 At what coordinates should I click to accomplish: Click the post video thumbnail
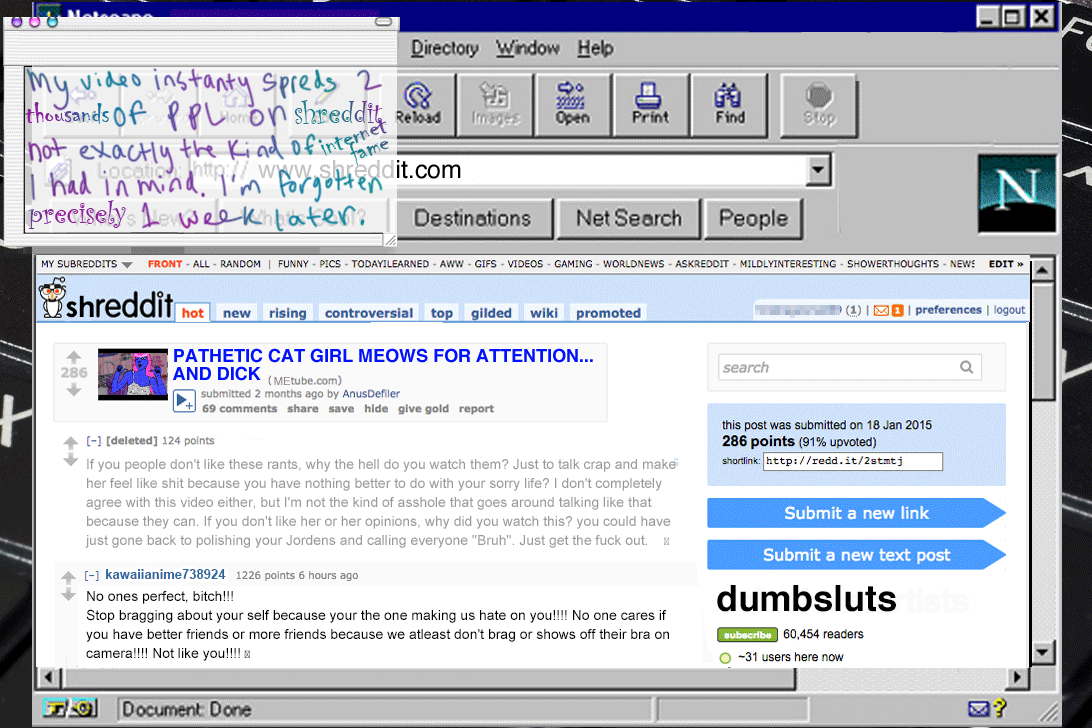point(132,374)
